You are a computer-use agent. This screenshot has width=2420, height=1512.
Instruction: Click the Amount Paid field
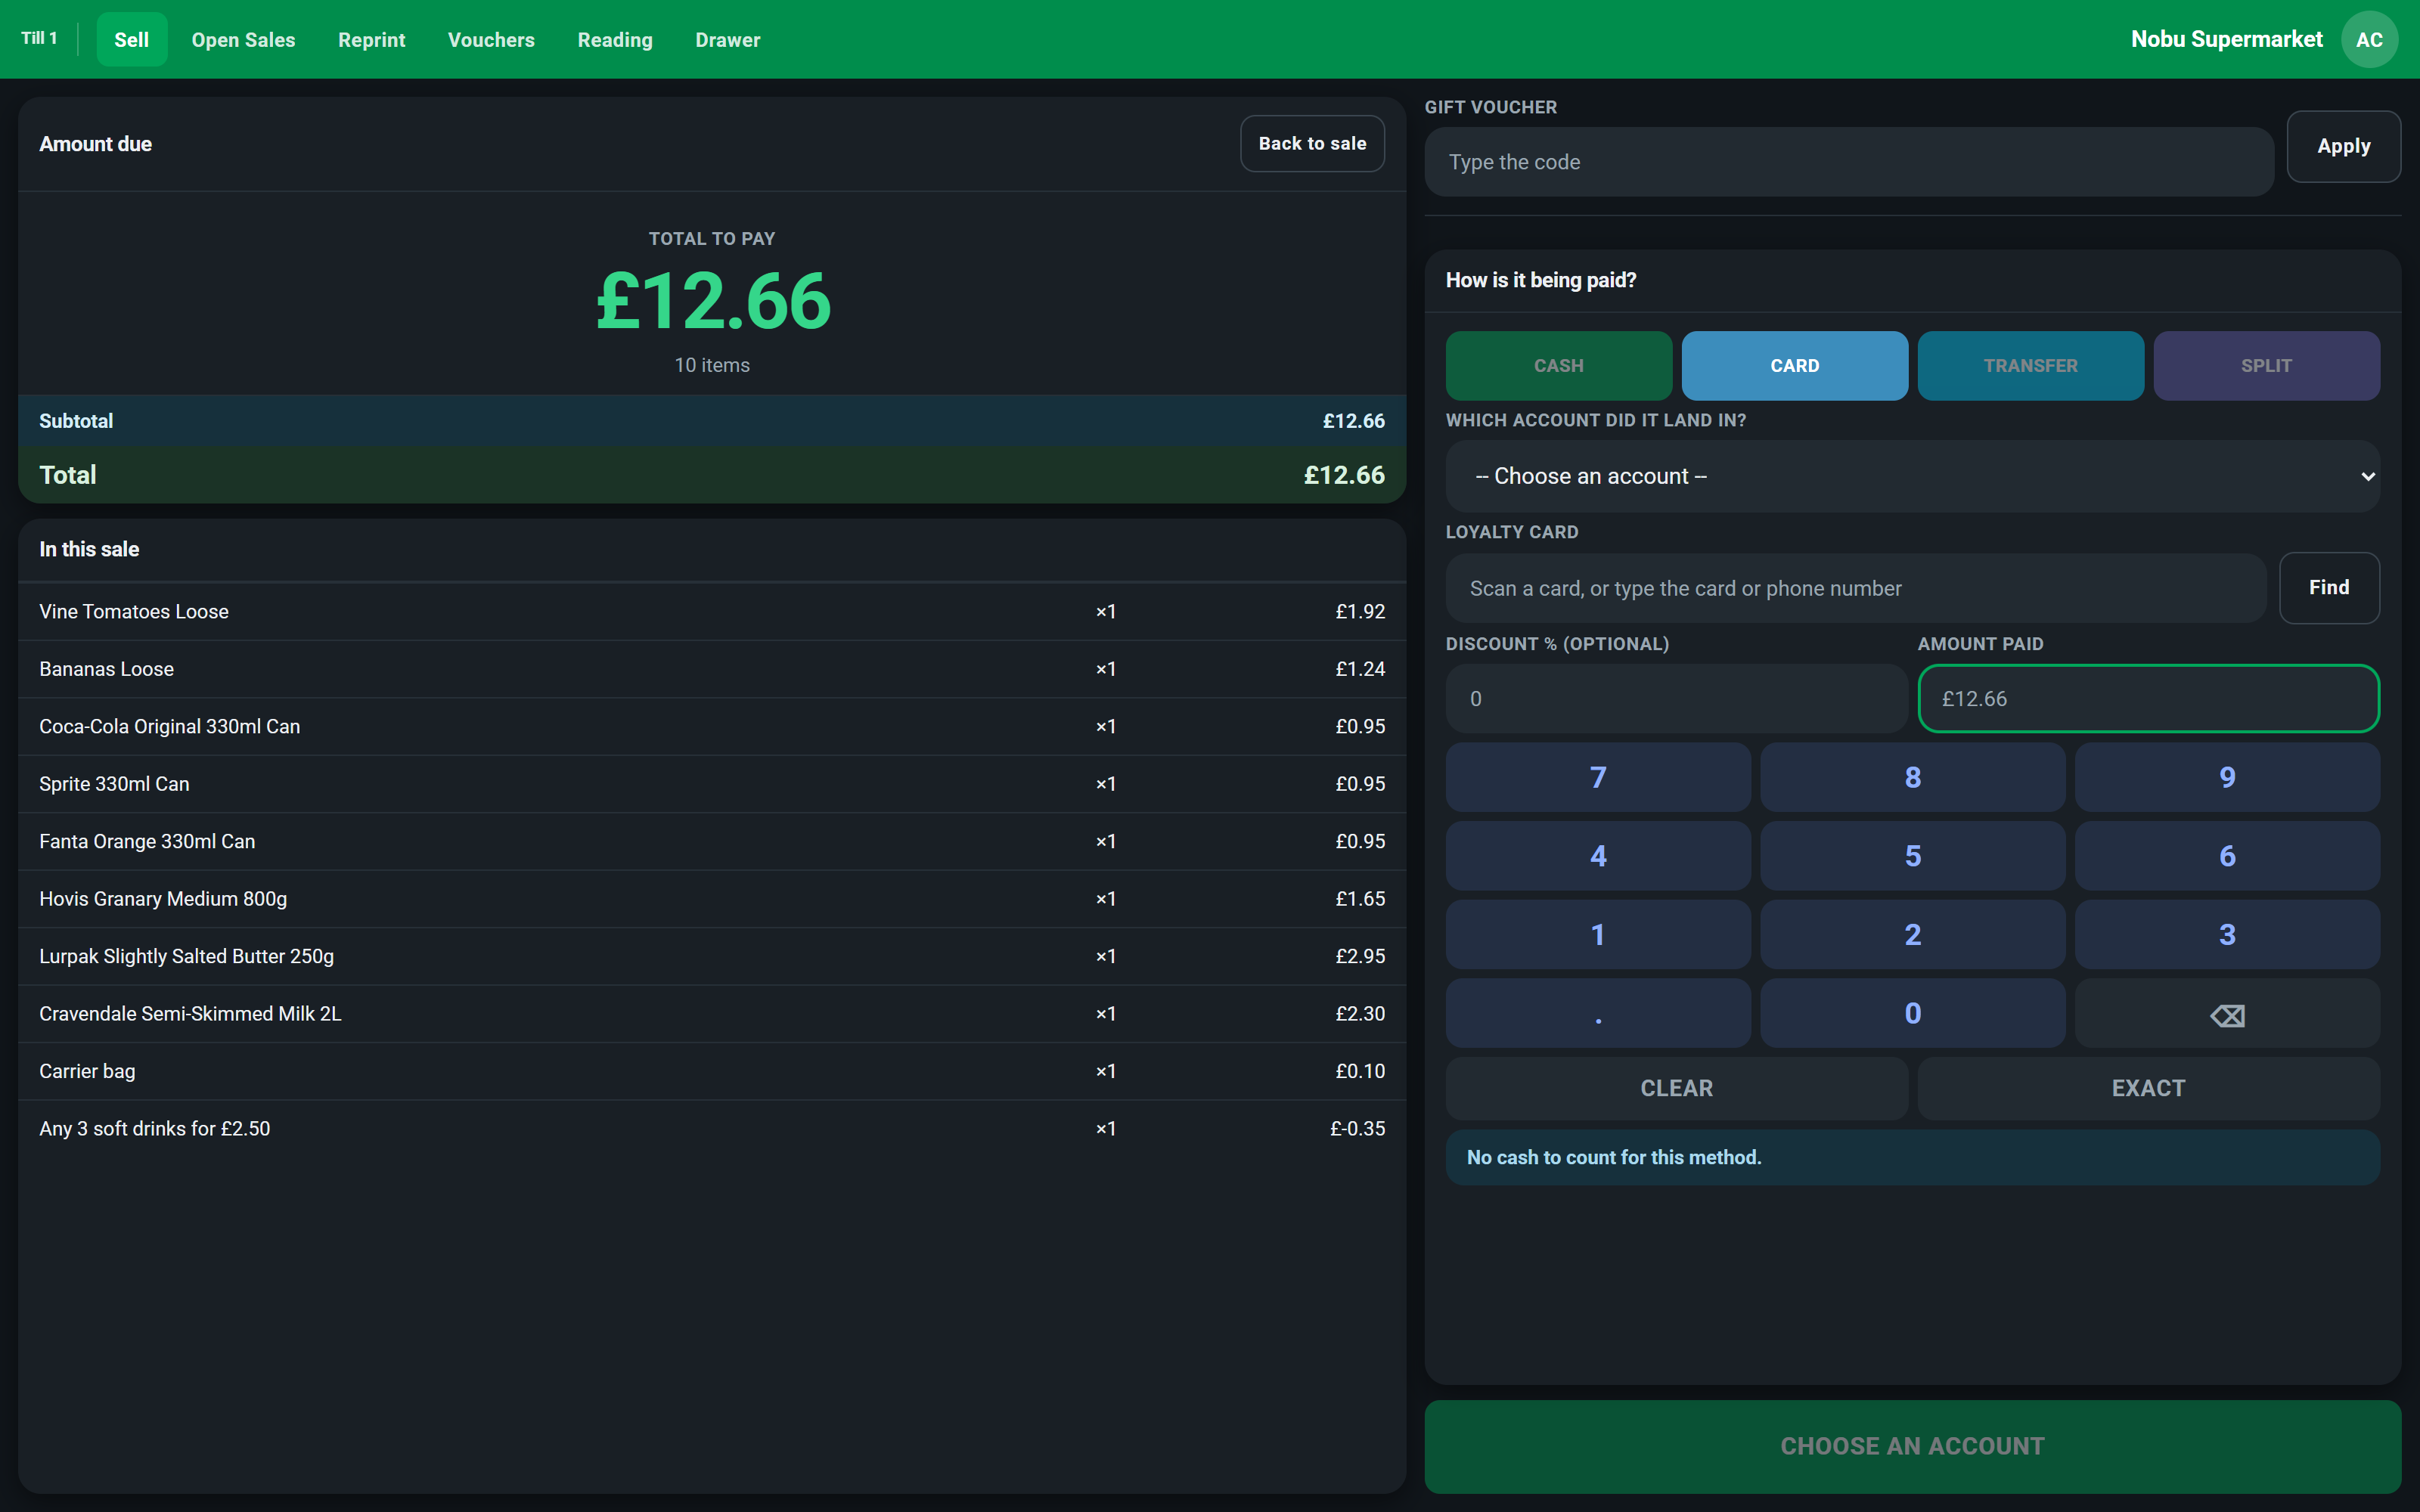click(2148, 698)
